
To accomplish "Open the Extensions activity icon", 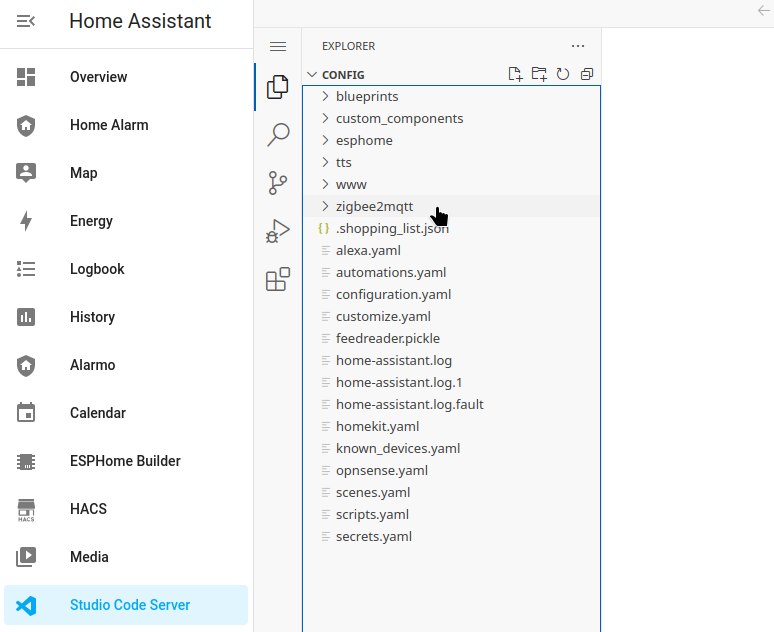I will (278, 279).
